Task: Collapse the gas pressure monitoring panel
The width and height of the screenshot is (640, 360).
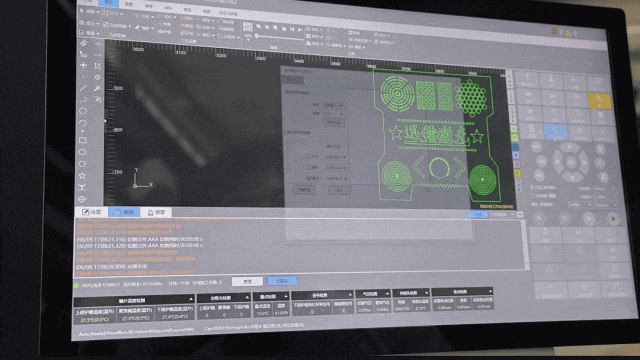Action: tap(387, 293)
